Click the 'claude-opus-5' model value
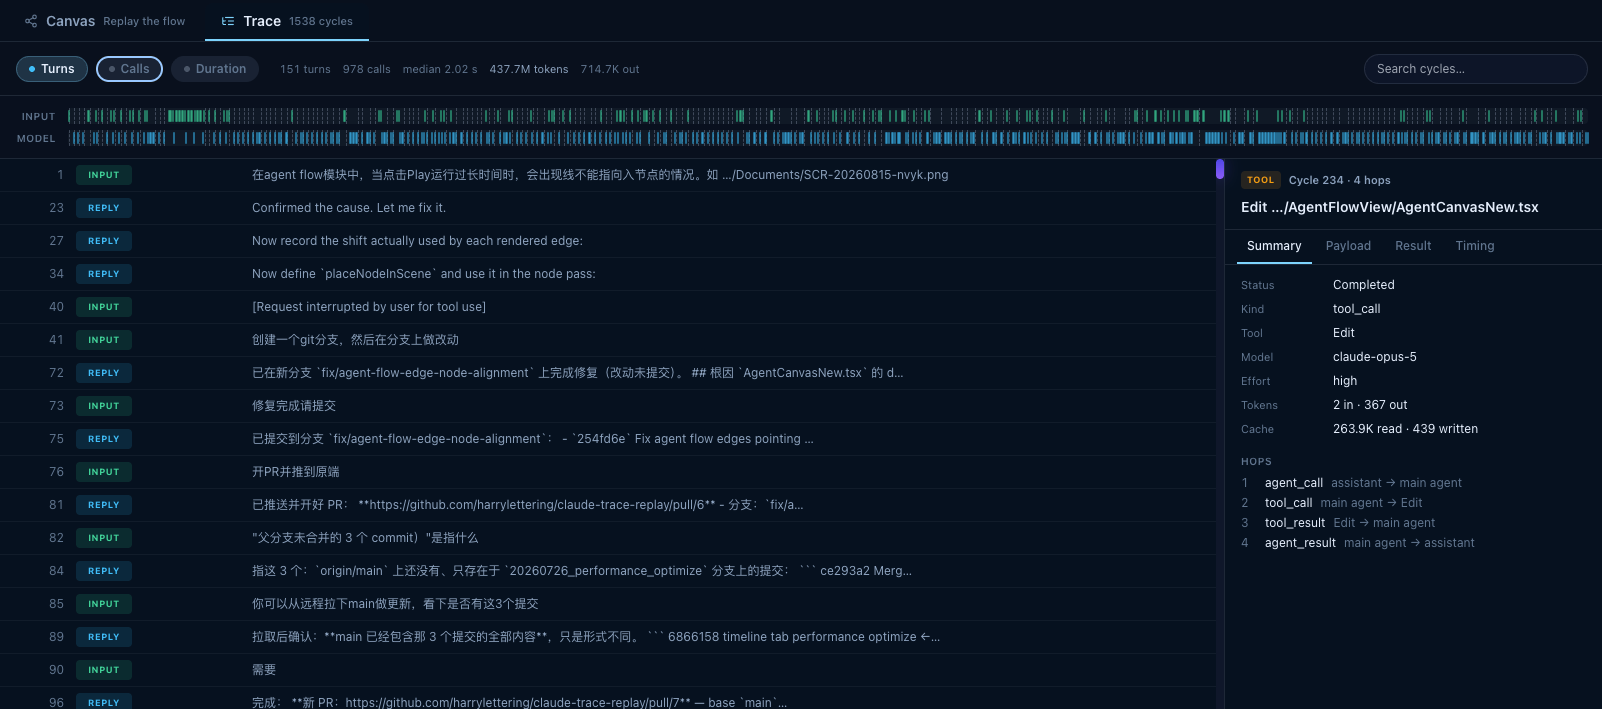The image size is (1602, 709). (x=1375, y=357)
